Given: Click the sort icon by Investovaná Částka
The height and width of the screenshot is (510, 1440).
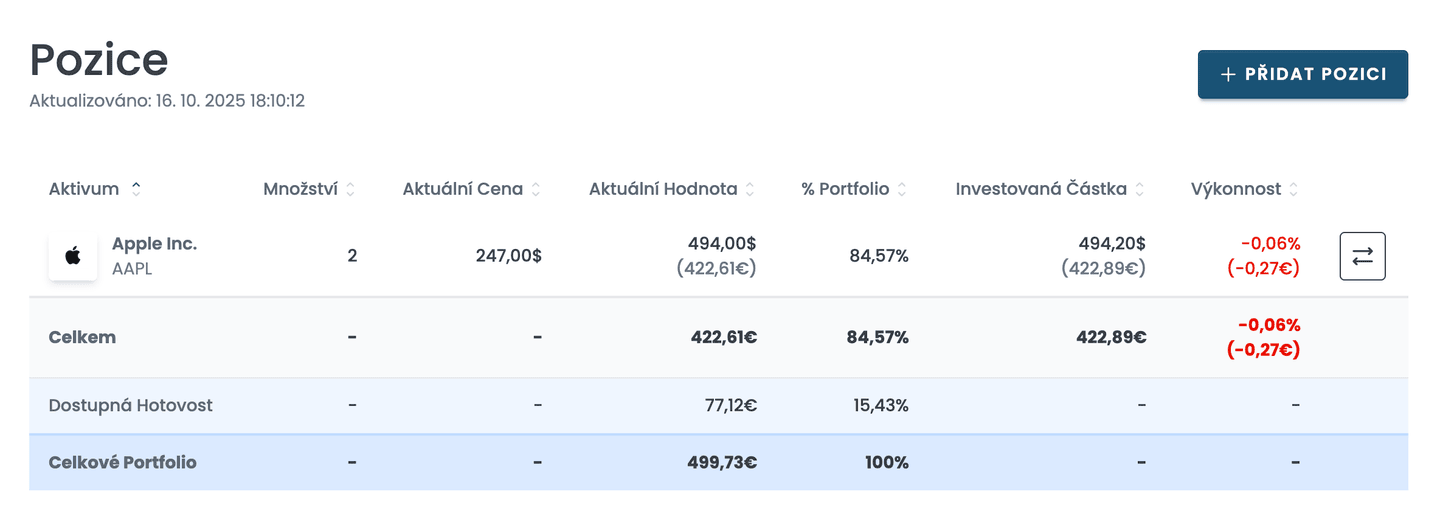Looking at the screenshot, I should pos(1140,189).
